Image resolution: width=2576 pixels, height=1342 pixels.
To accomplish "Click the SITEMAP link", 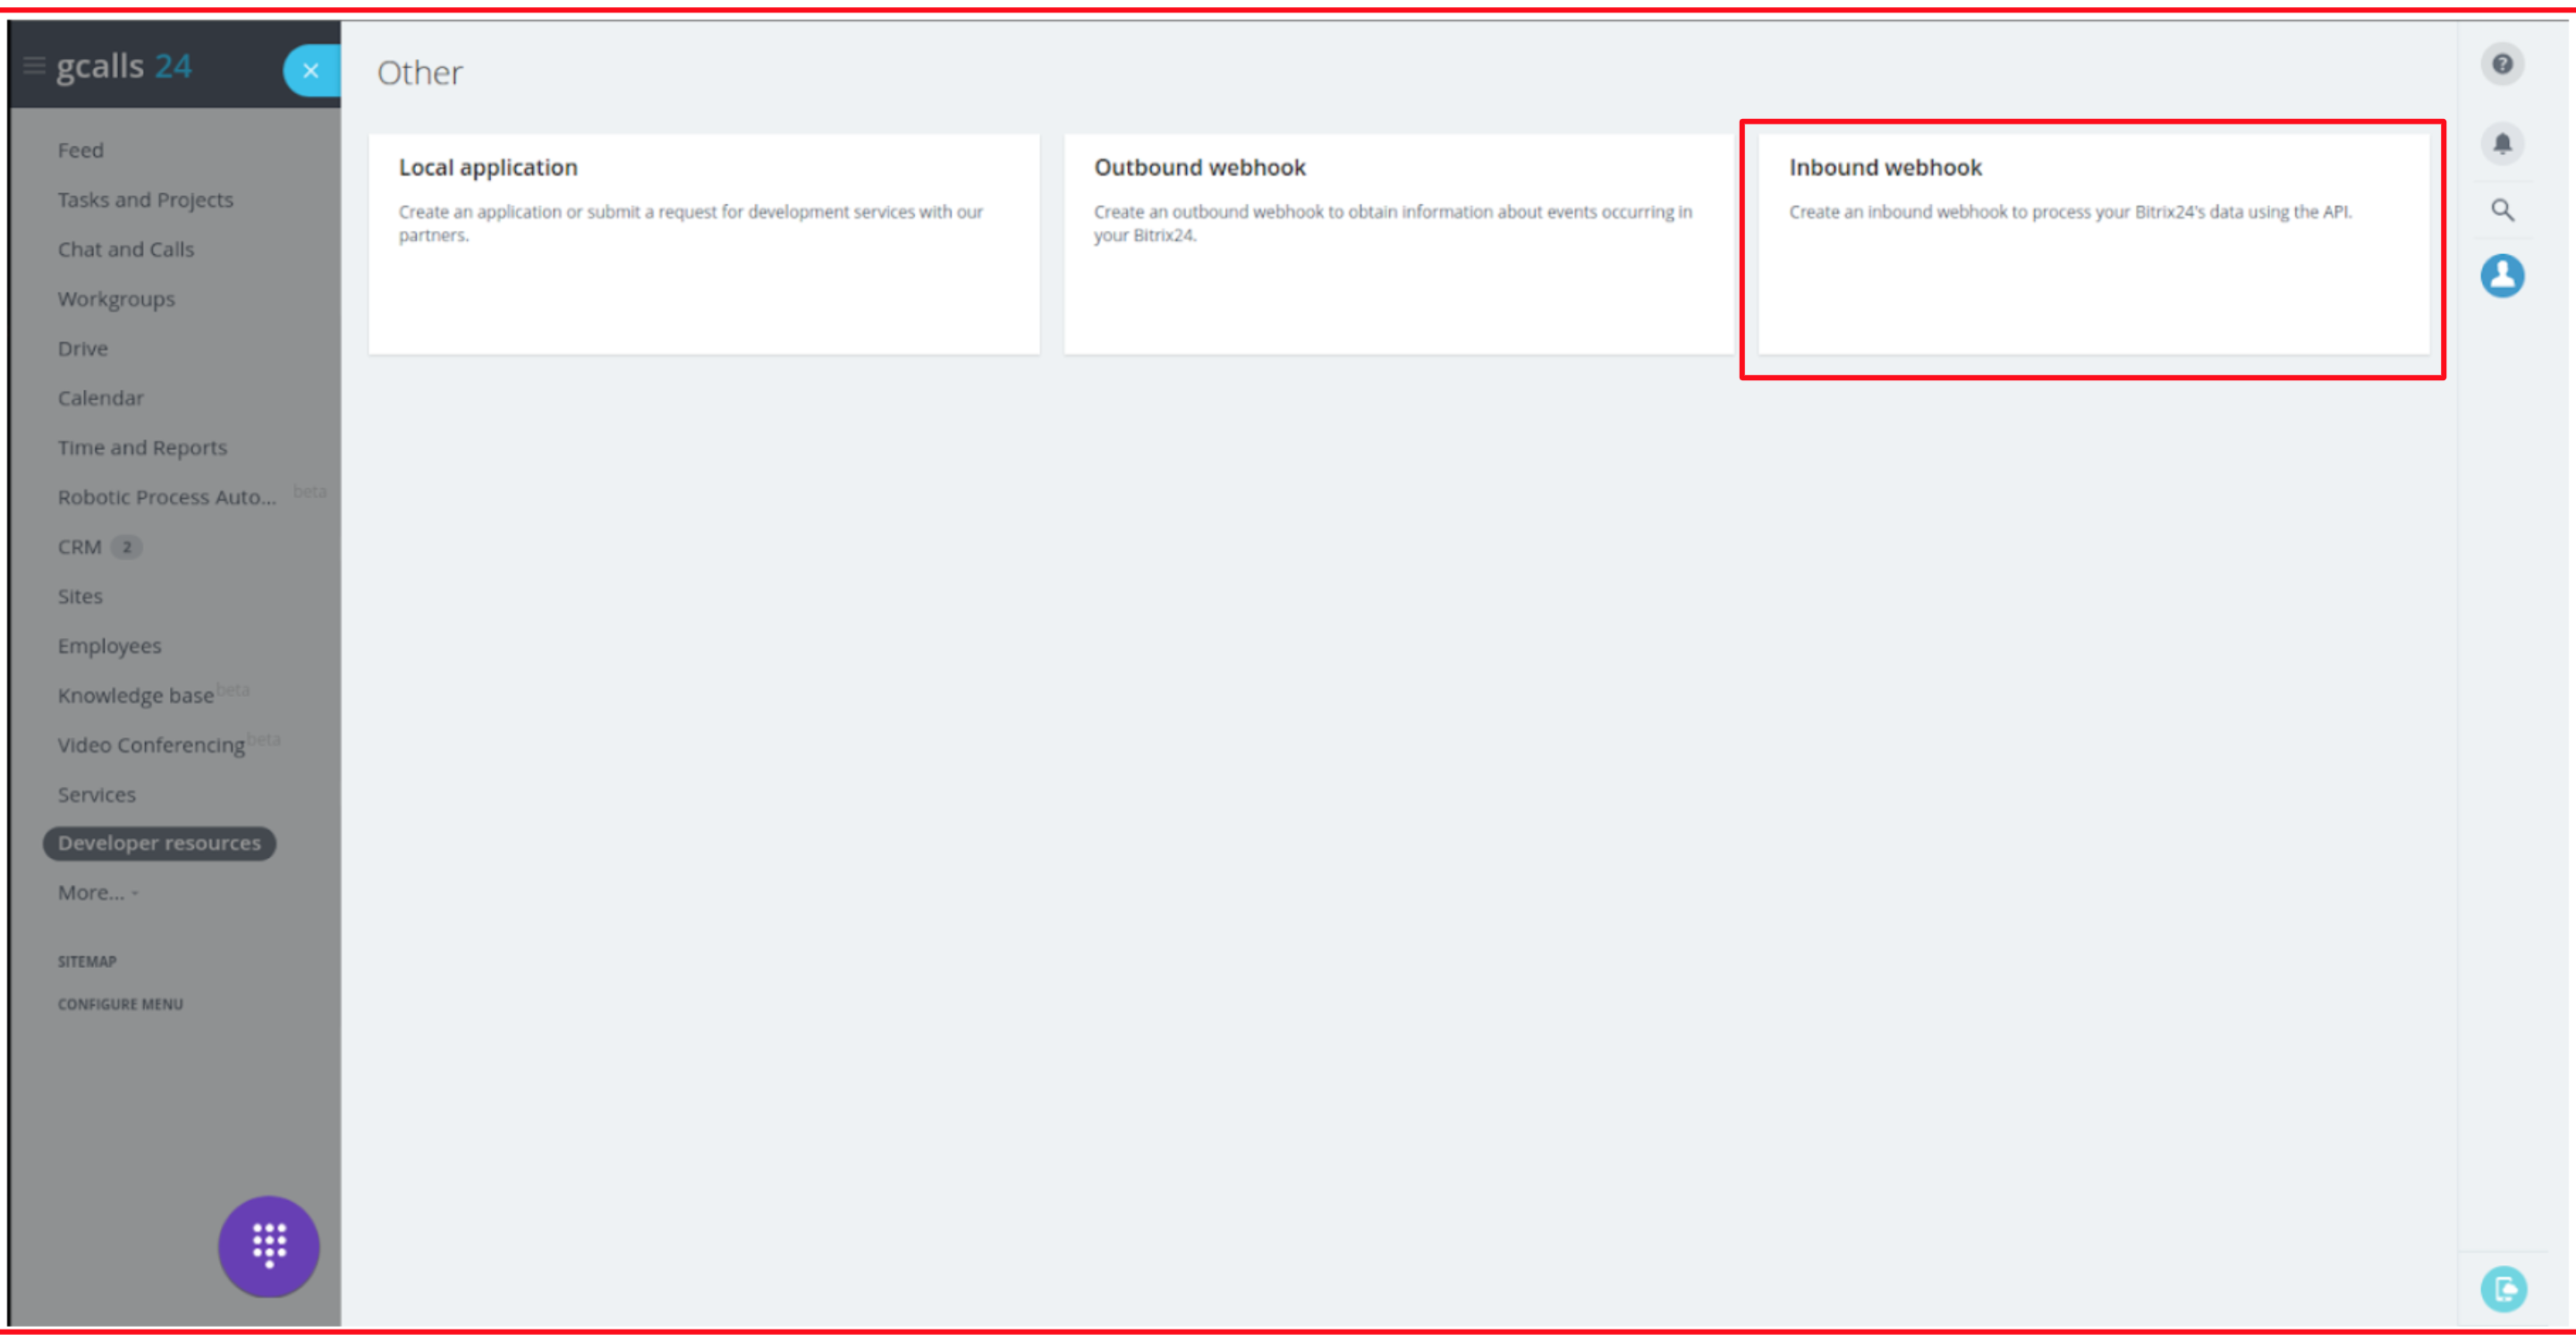I will click(87, 961).
